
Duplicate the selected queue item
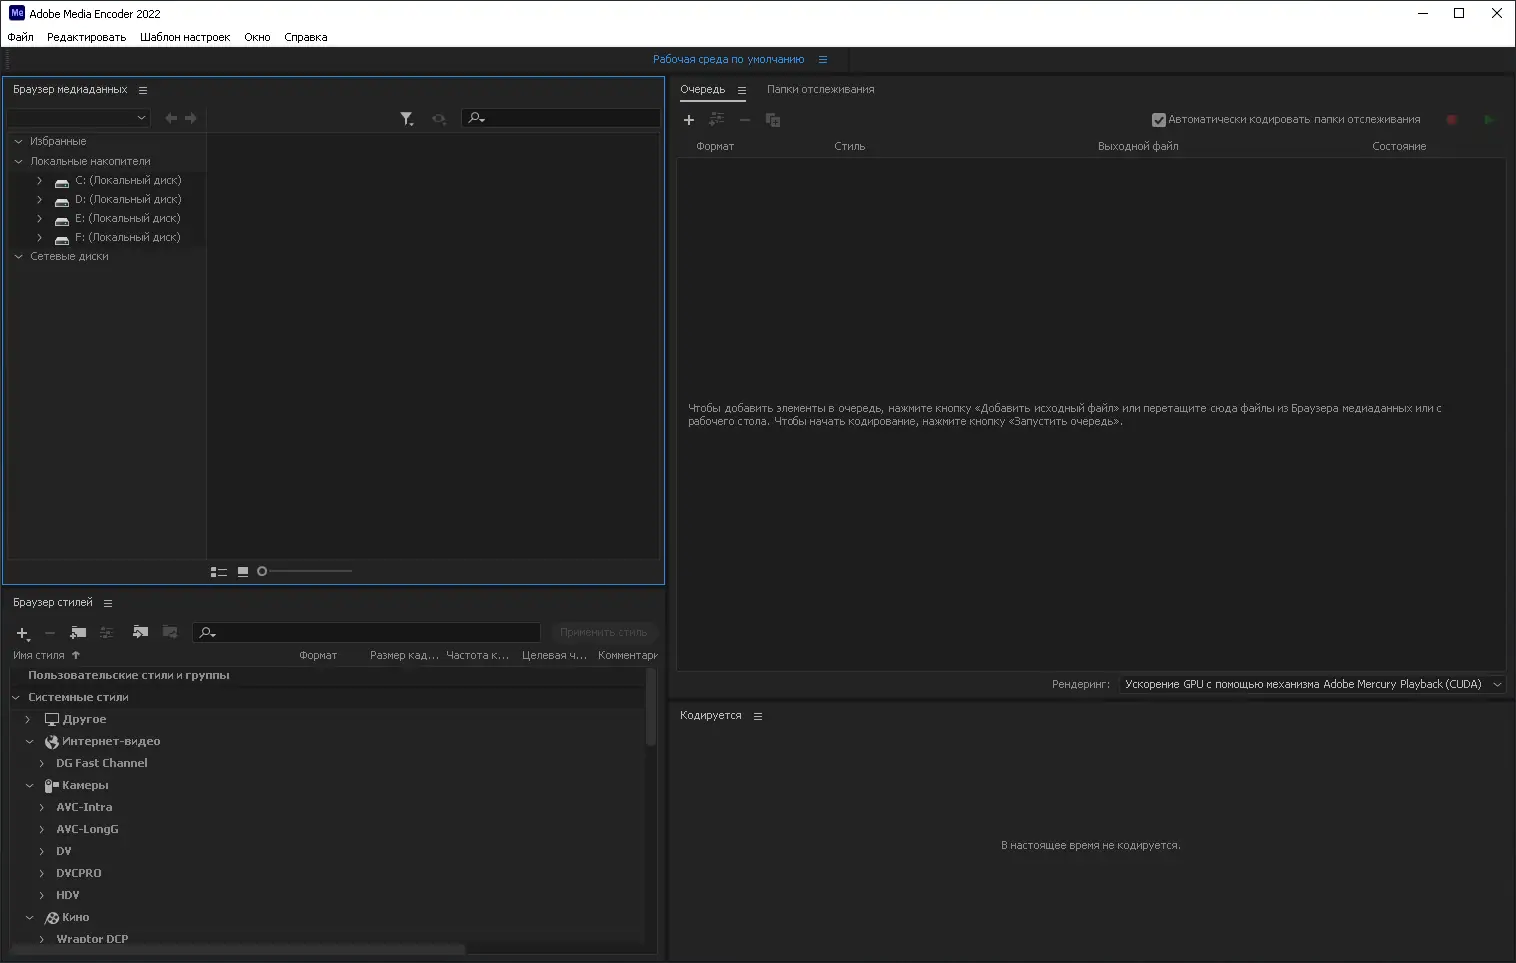tap(773, 120)
